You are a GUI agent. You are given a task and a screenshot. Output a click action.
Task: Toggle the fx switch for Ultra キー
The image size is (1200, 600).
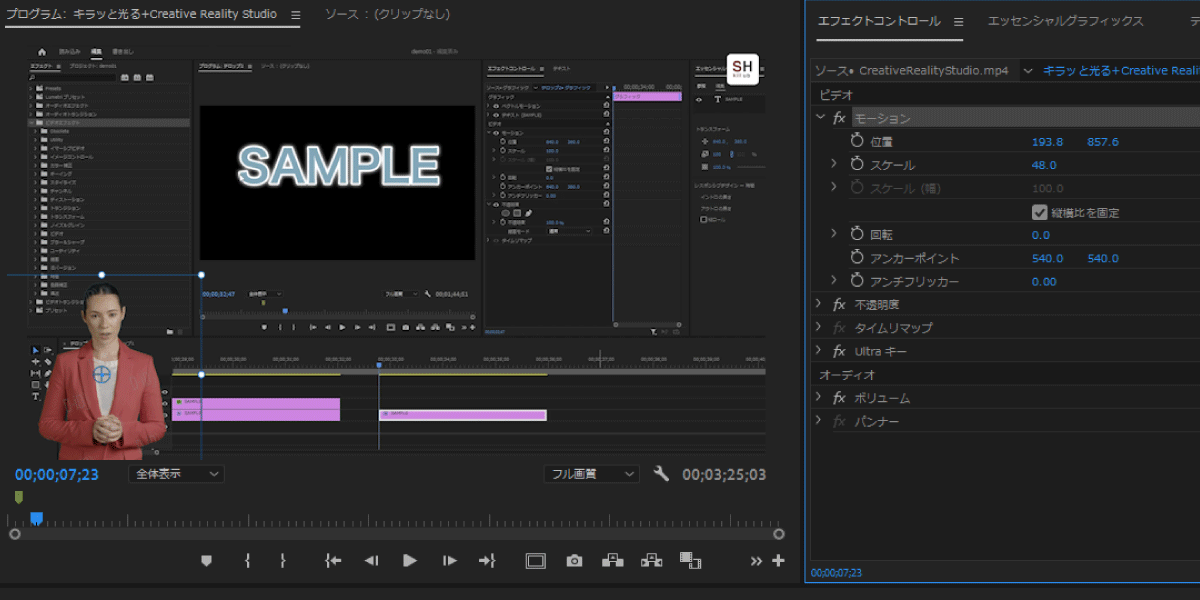click(x=839, y=351)
